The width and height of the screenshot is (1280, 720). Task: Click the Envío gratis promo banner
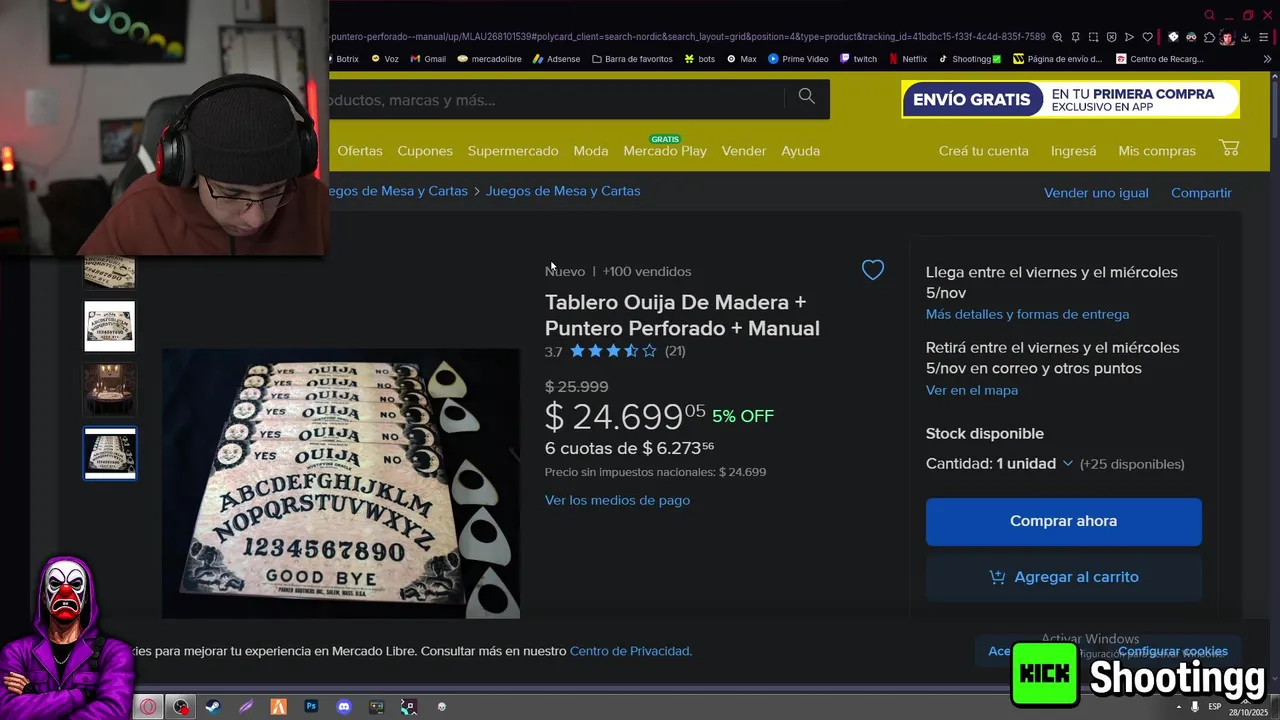click(1070, 99)
